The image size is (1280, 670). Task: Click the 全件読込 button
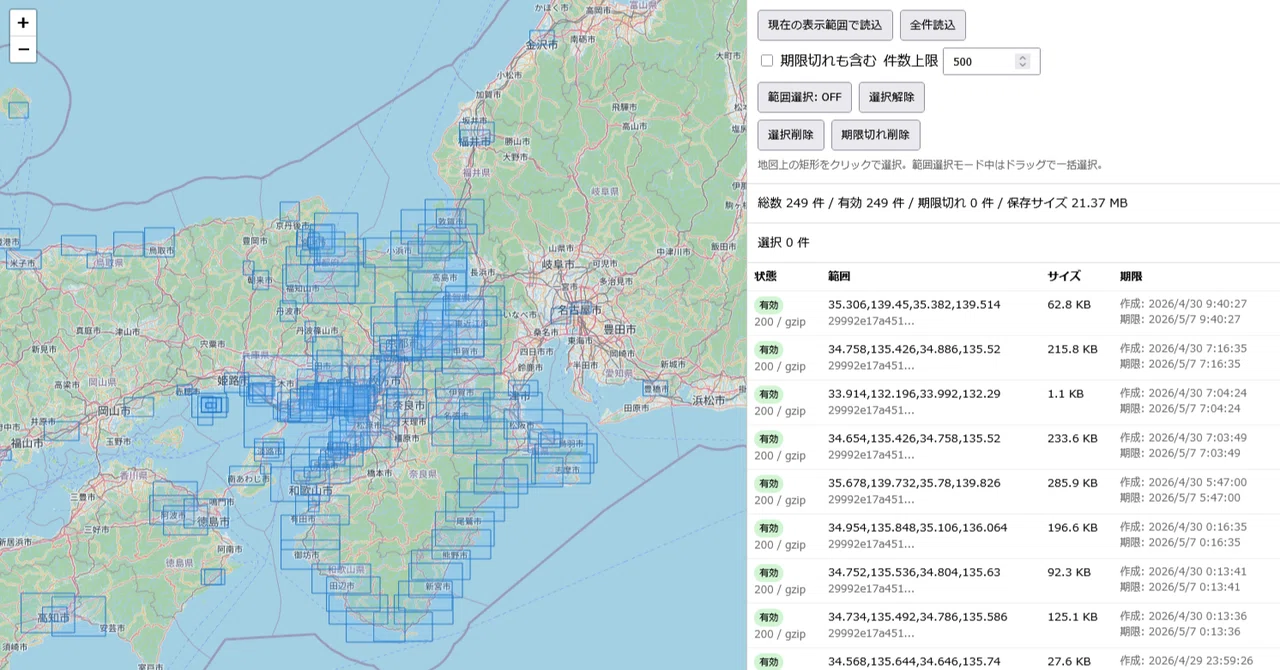[x=933, y=25]
